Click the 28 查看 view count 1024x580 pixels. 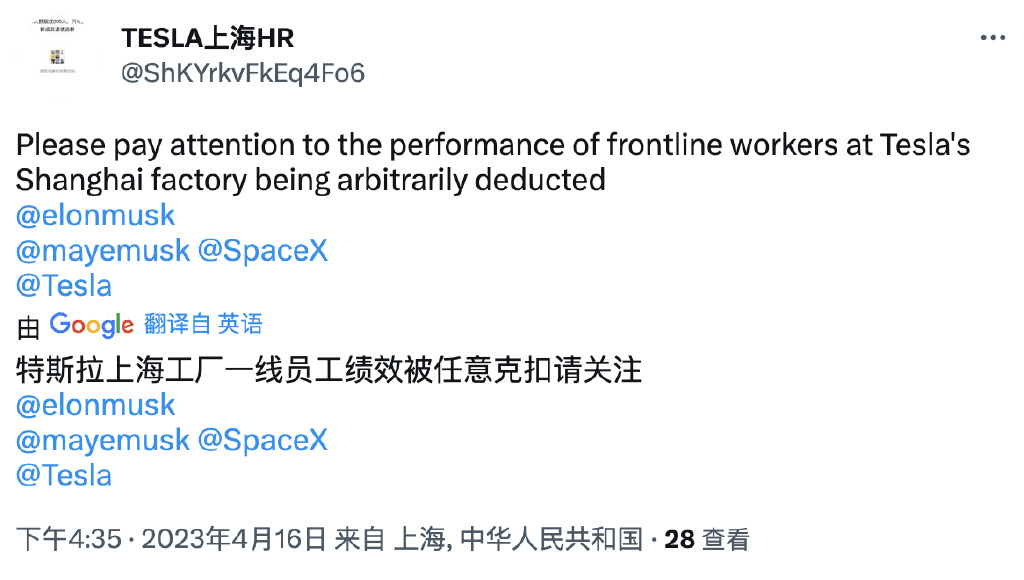[707, 540]
